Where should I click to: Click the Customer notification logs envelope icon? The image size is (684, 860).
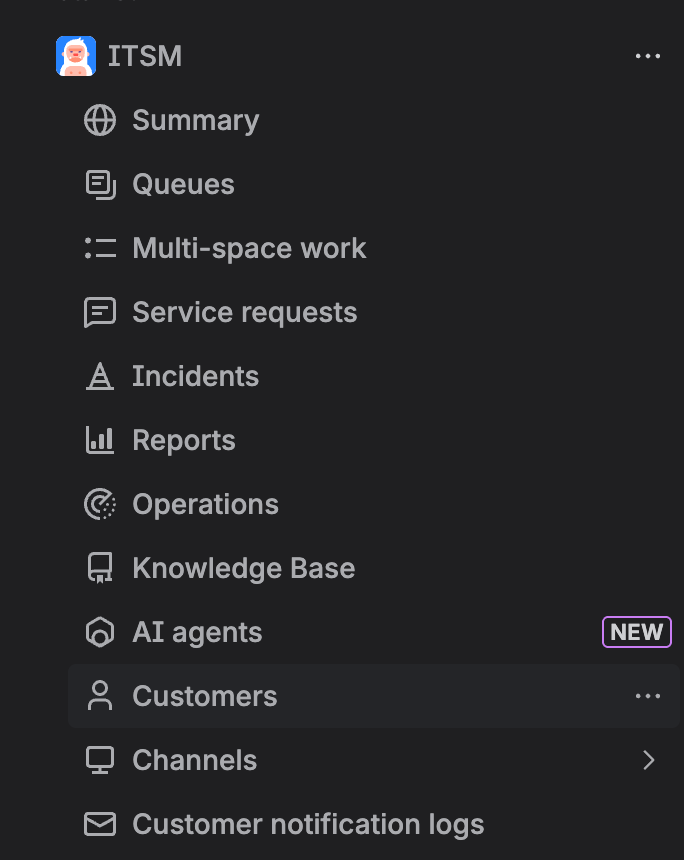[100, 824]
